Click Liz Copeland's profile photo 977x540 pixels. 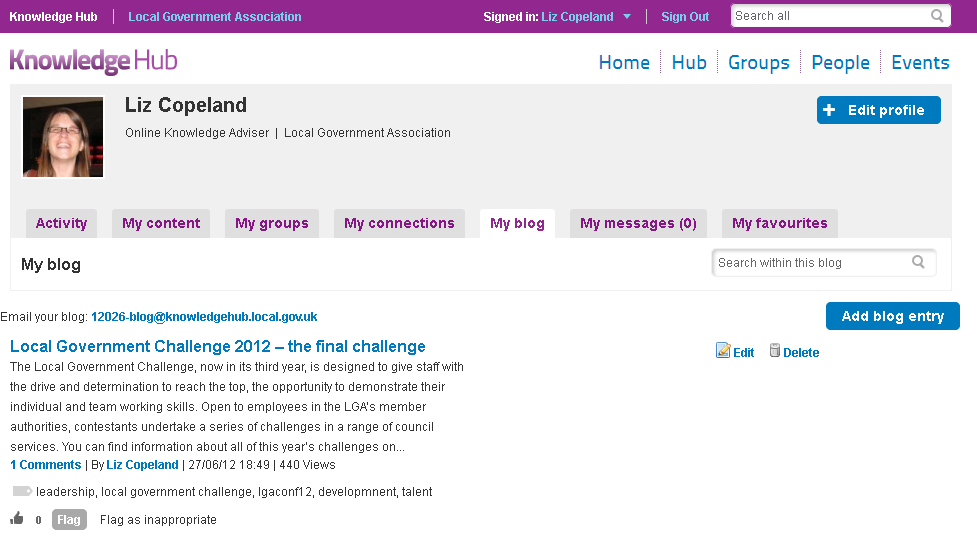[63, 137]
